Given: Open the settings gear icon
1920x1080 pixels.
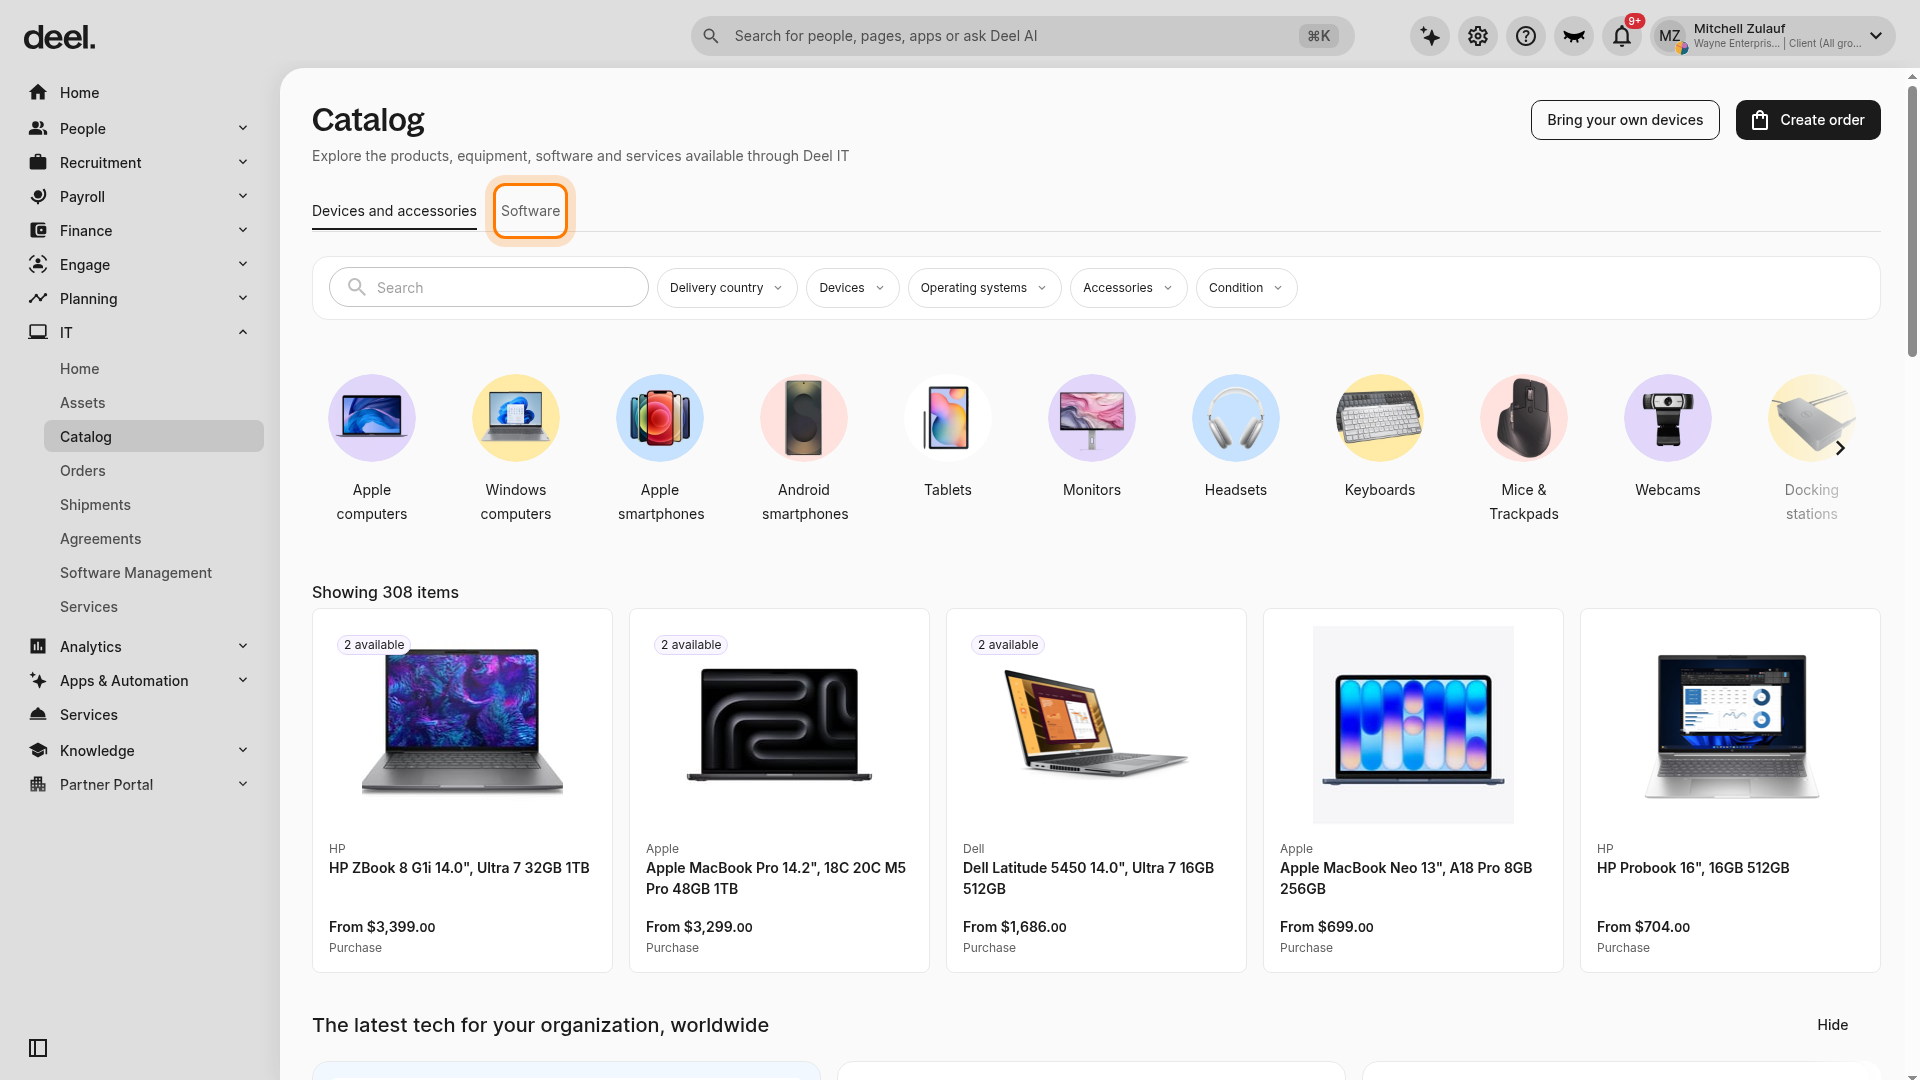Looking at the screenshot, I should tap(1478, 36).
